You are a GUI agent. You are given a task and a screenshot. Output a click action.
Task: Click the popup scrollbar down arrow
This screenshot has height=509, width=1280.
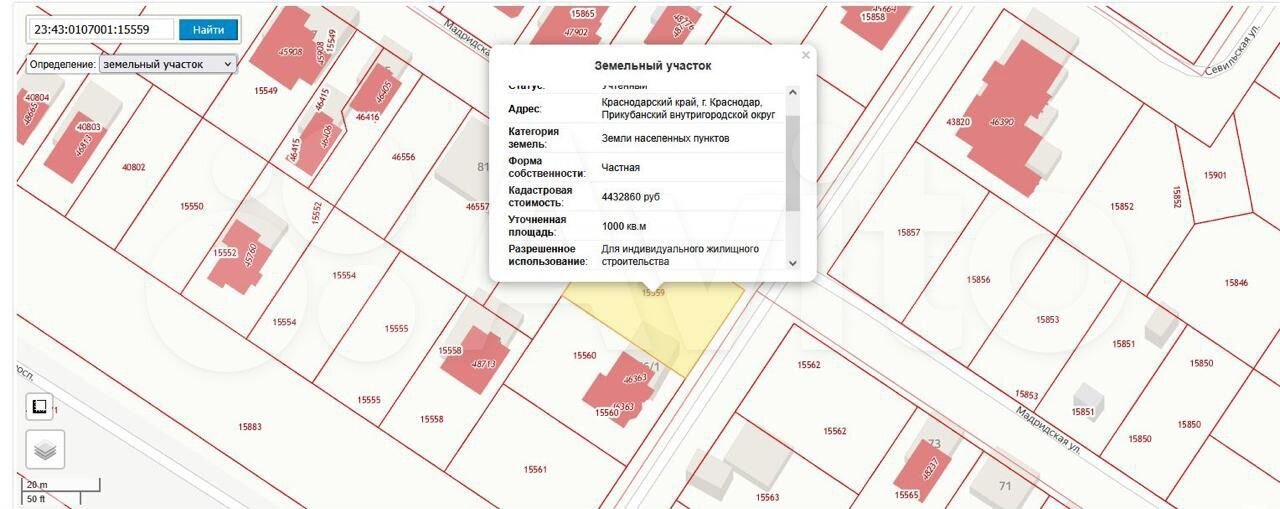793,262
